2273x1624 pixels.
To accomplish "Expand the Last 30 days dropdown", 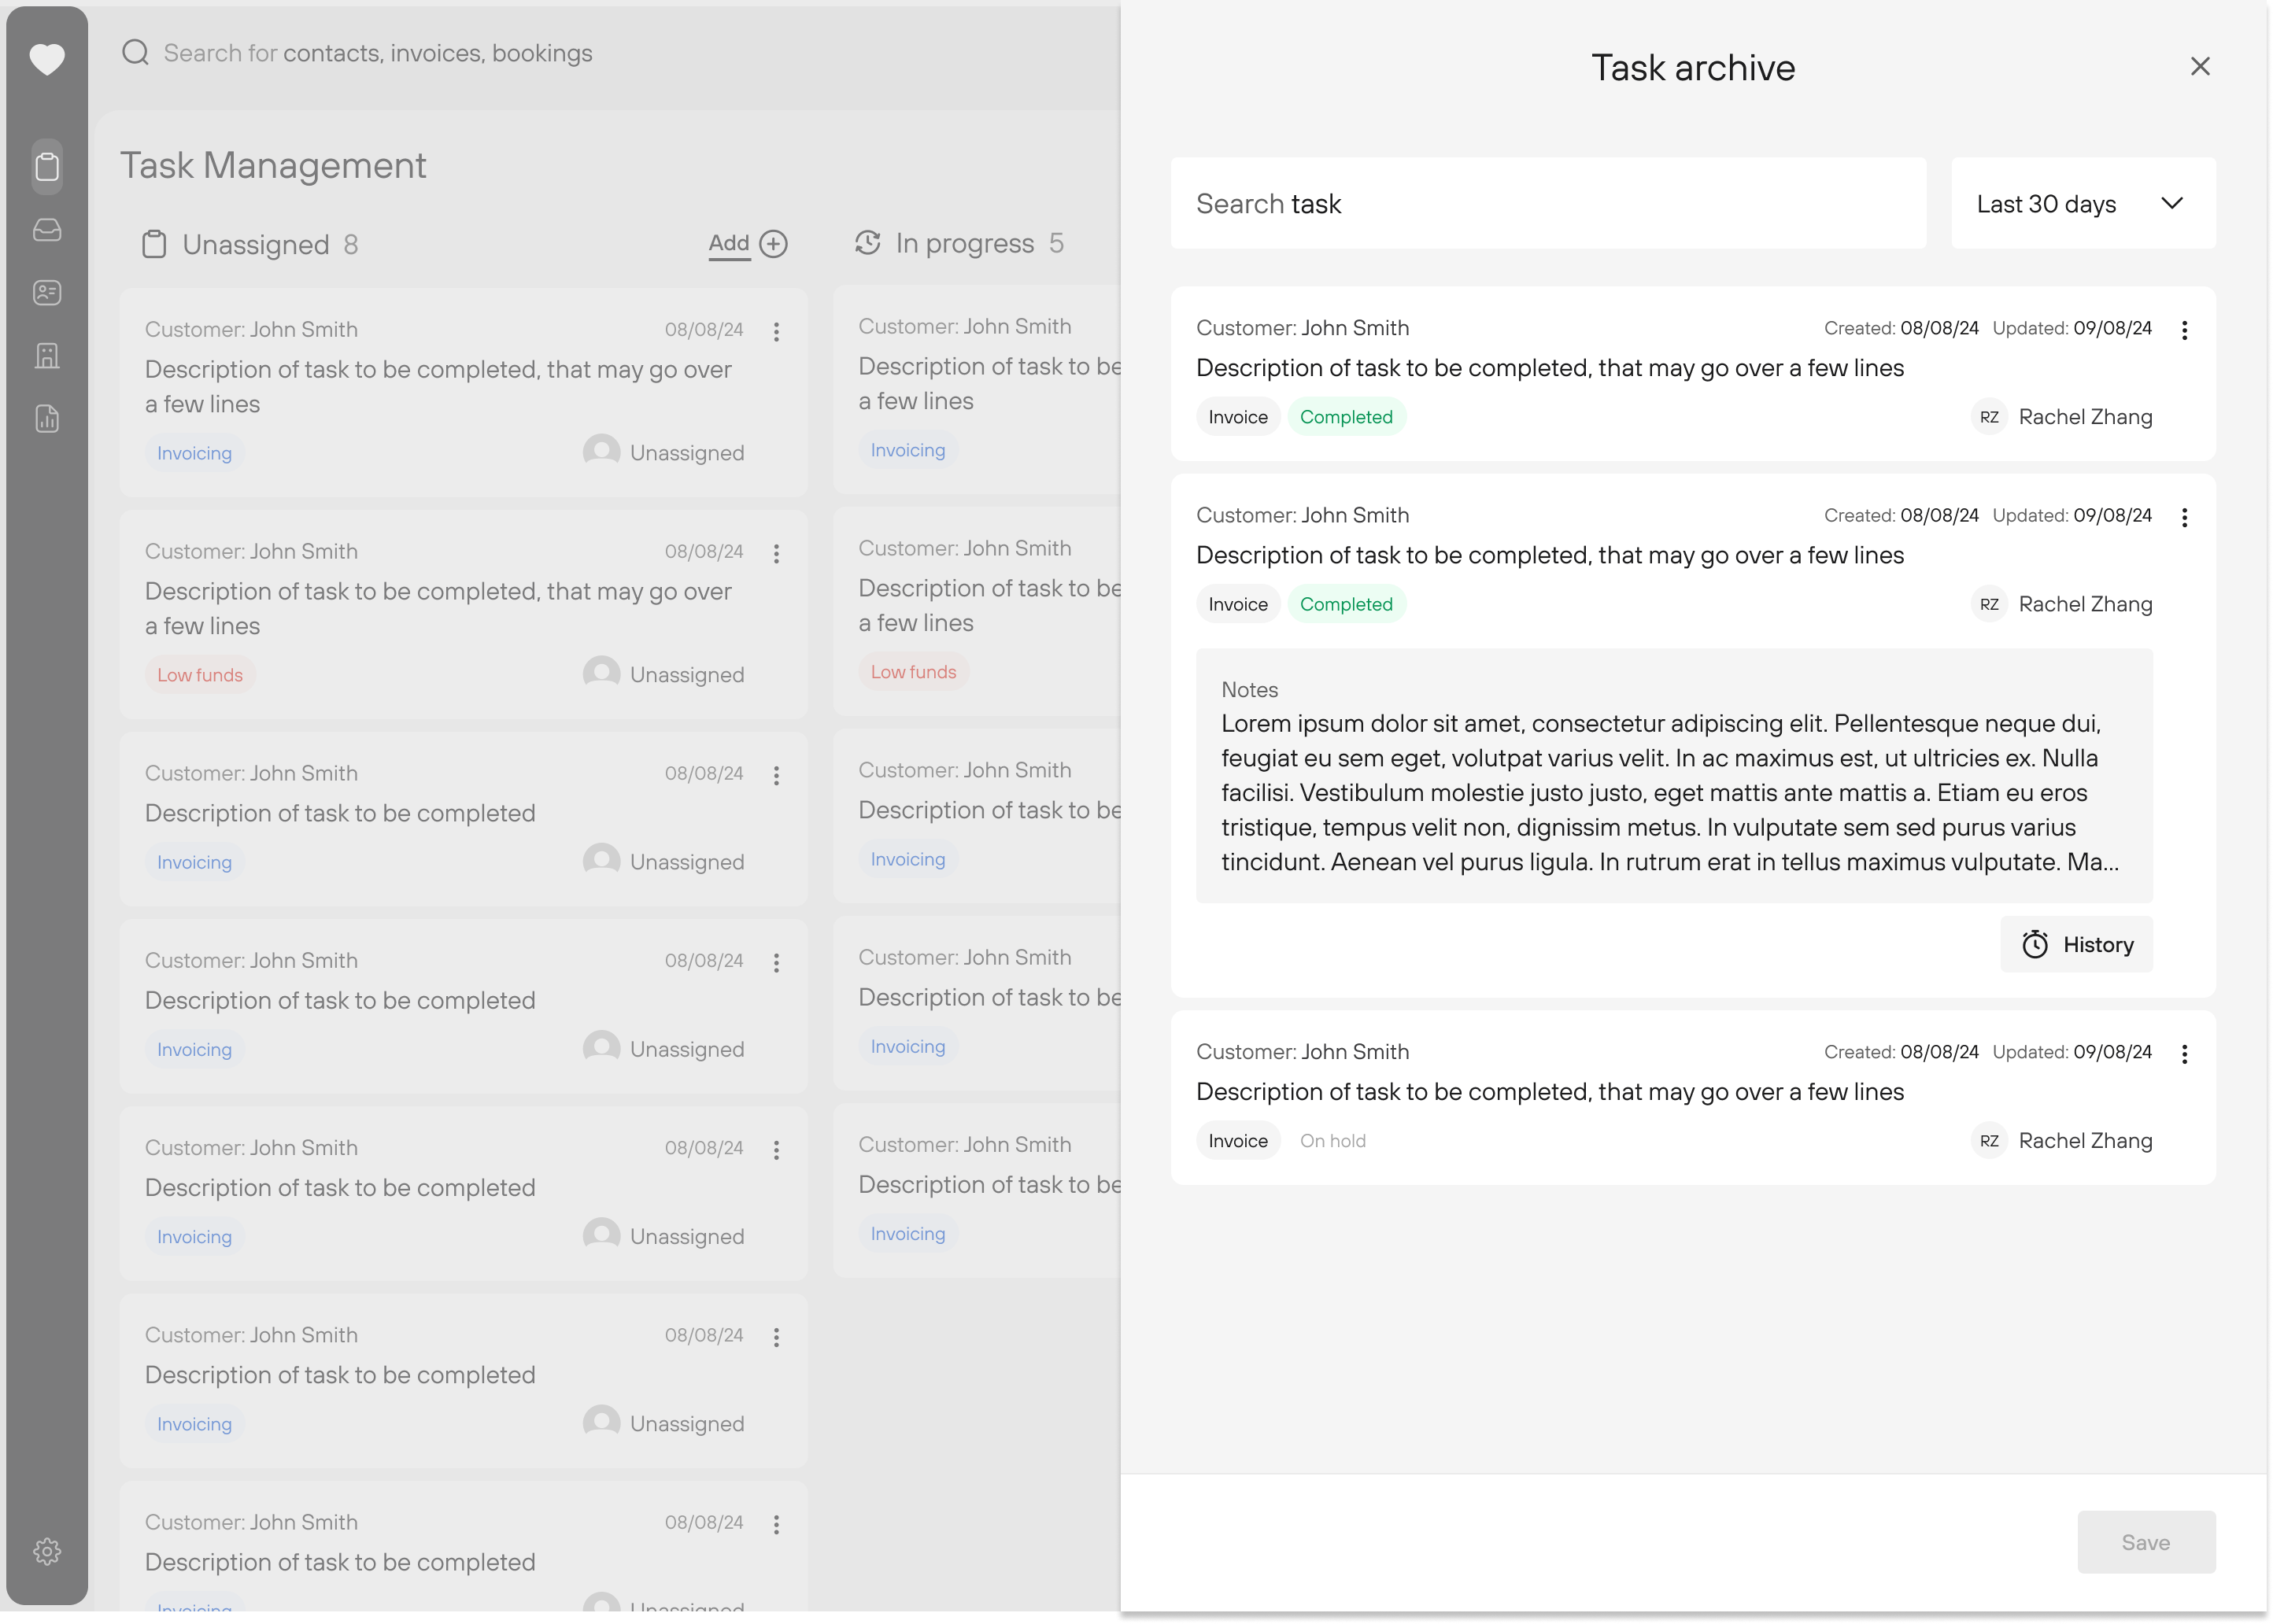I will pos(2082,204).
